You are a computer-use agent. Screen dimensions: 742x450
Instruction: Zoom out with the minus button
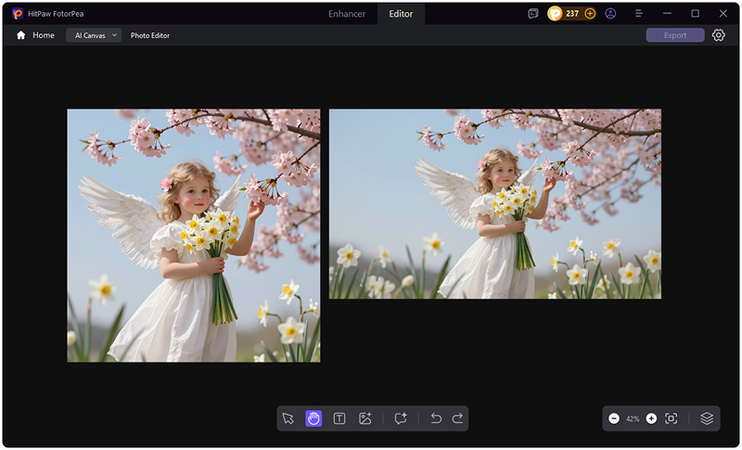click(x=614, y=418)
